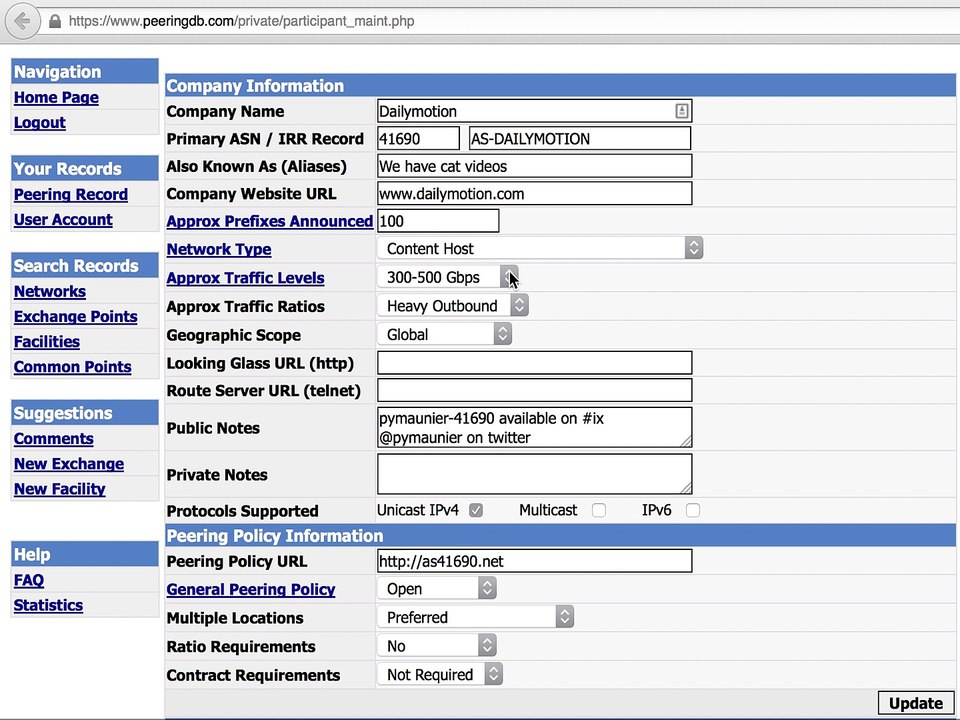Open Peering Record link
This screenshot has height=720, width=960.
coord(71,194)
